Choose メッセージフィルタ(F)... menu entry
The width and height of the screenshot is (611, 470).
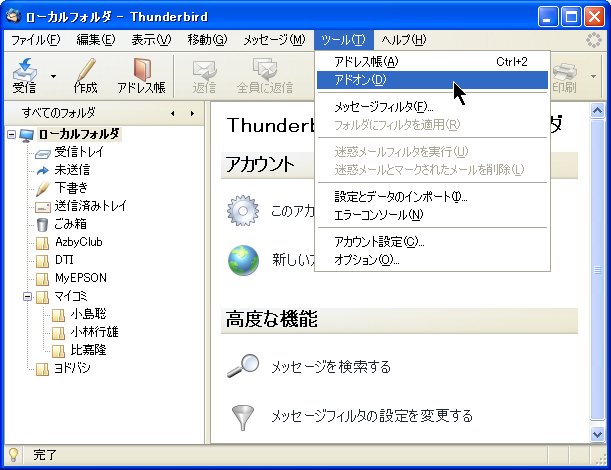click(433, 106)
